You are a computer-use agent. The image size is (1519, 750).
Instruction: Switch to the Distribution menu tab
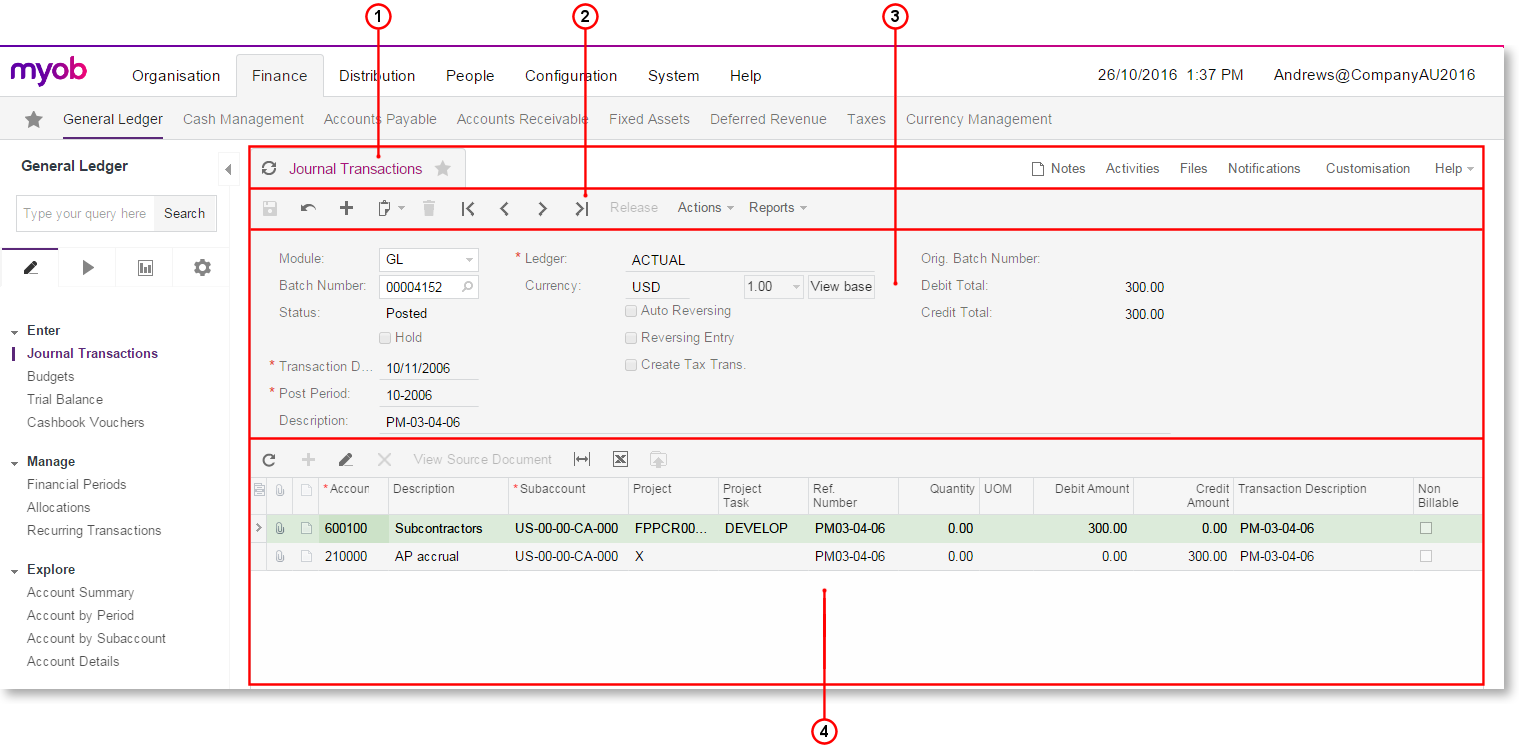(x=376, y=76)
